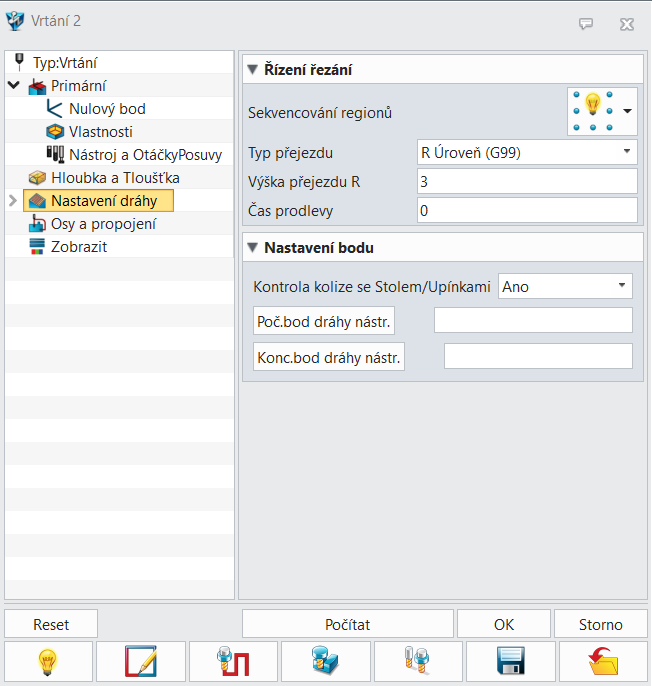652x686 pixels.
Task: Open Nulový bod in the tree
Action: 107,109
